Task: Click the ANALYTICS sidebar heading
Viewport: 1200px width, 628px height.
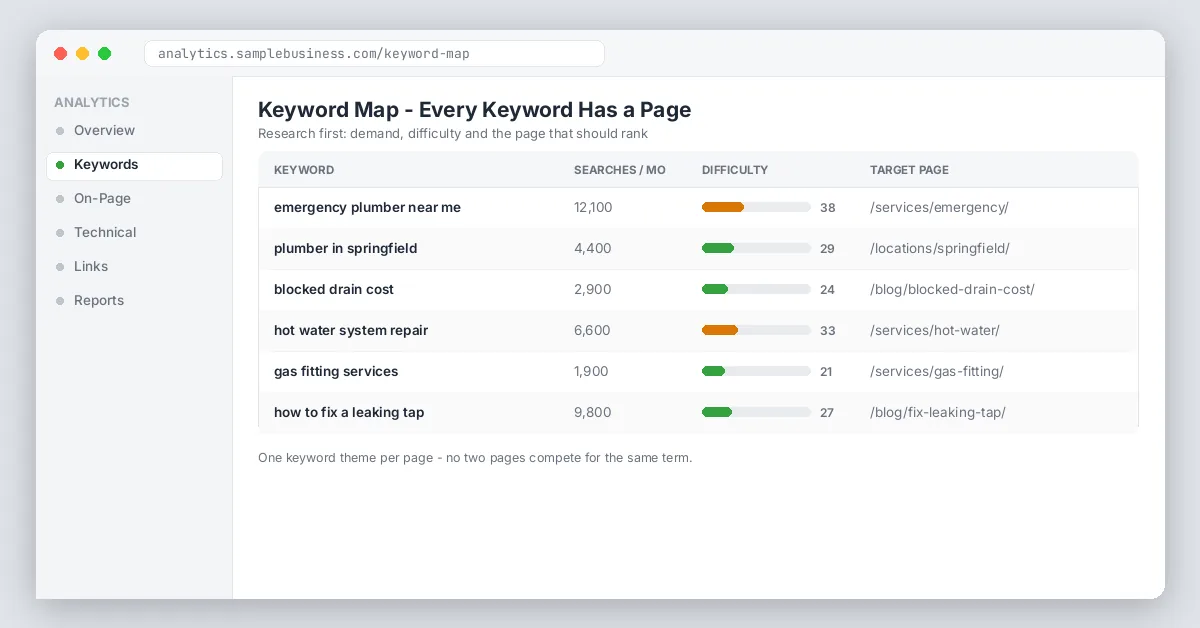Action: coord(92,102)
